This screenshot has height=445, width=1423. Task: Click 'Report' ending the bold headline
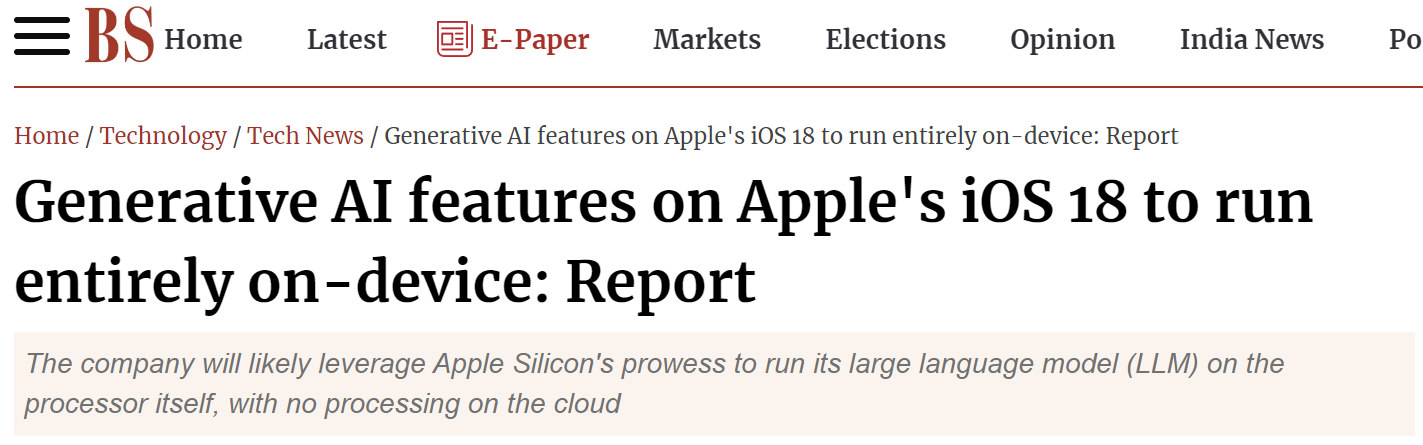click(660, 282)
